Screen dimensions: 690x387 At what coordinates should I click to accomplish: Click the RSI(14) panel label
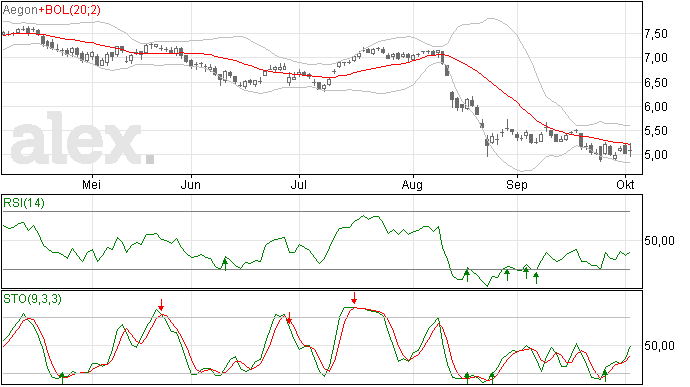click(x=24, y=203)
